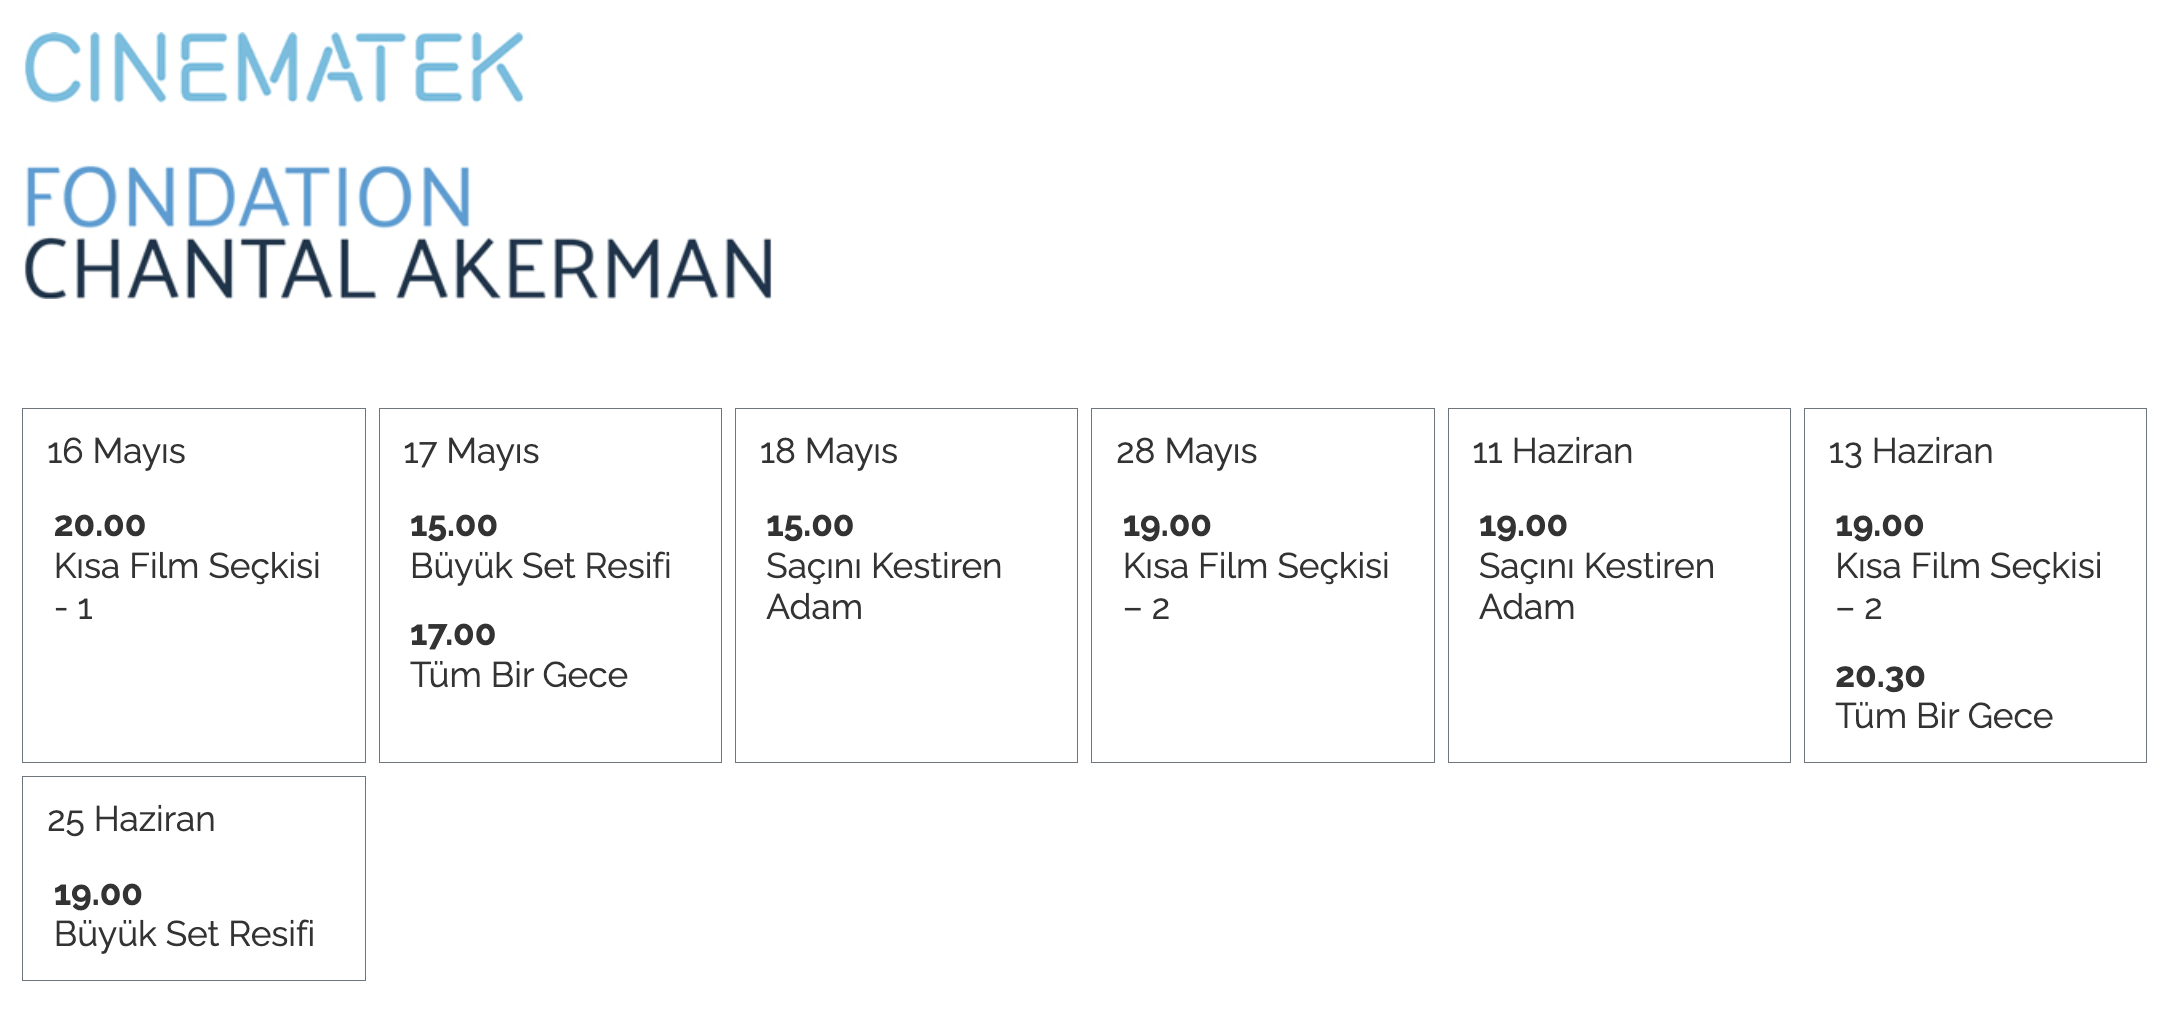The image size is (2172, 1014).
Task: Open Büyük Set Resifi at 15.00
Action: tap(540, 566)
